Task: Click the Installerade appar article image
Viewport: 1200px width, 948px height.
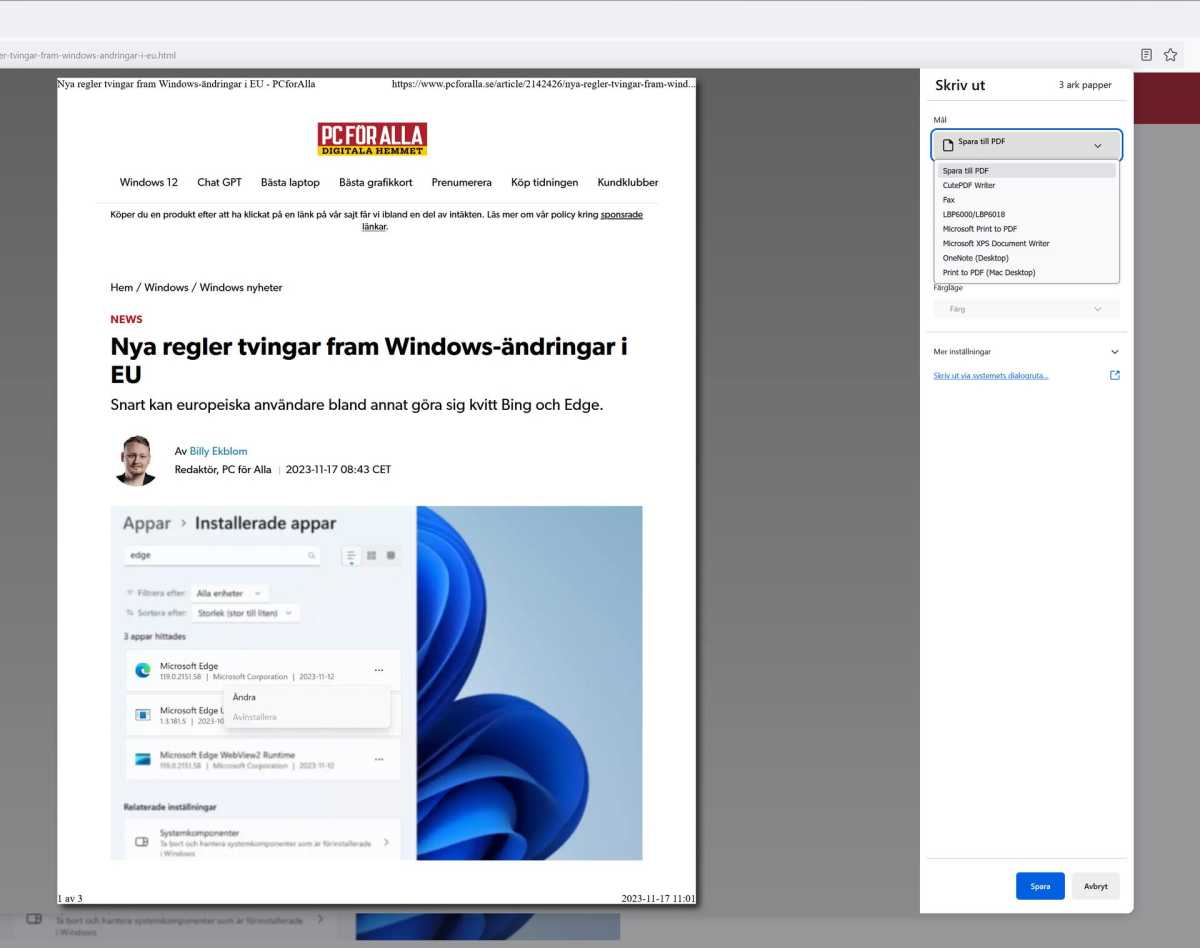Action: pos(376,683)
